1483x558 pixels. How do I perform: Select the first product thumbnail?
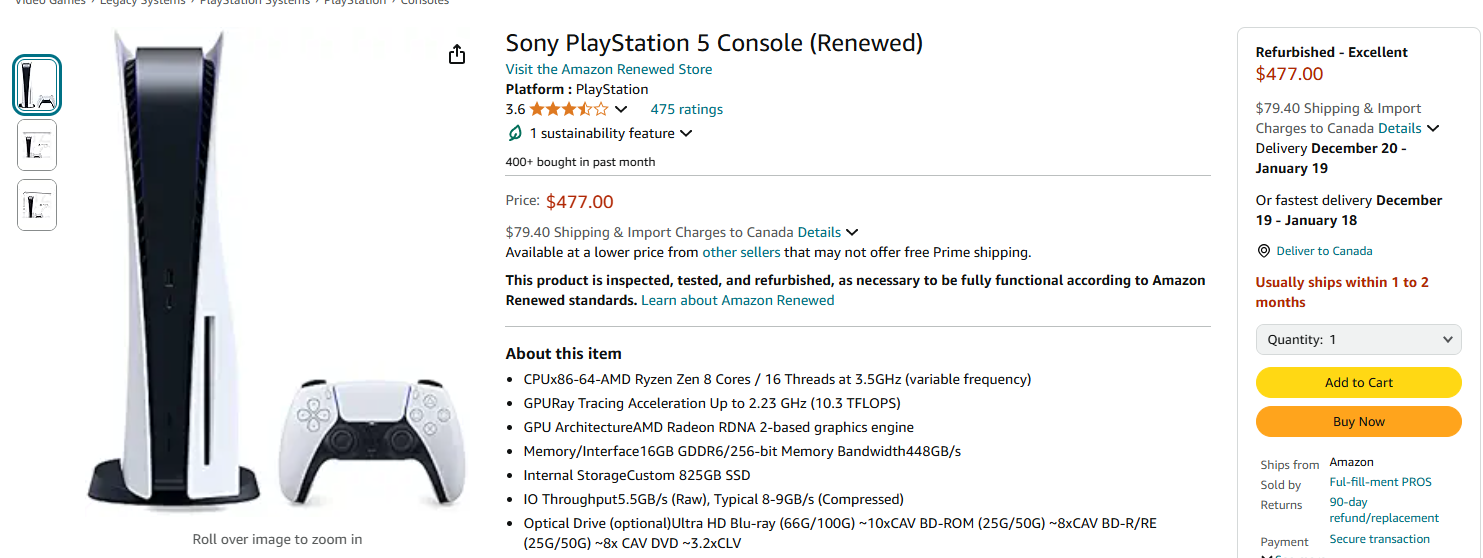coord(37,85)
